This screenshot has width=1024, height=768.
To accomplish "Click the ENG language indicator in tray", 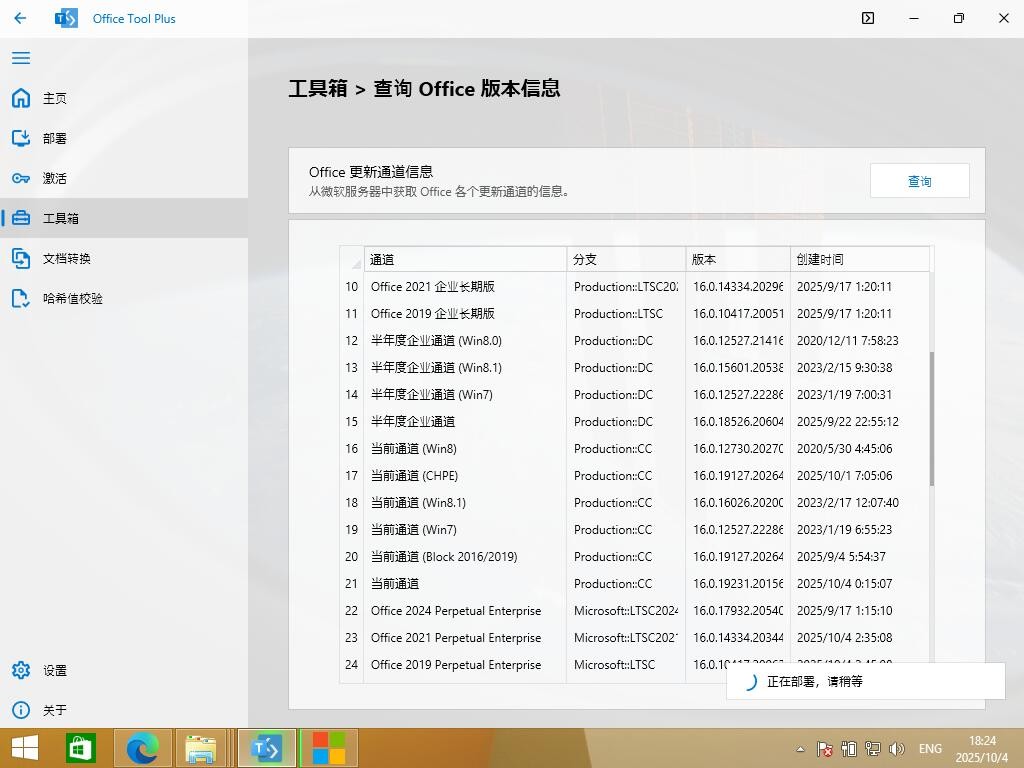I will 930,748.
